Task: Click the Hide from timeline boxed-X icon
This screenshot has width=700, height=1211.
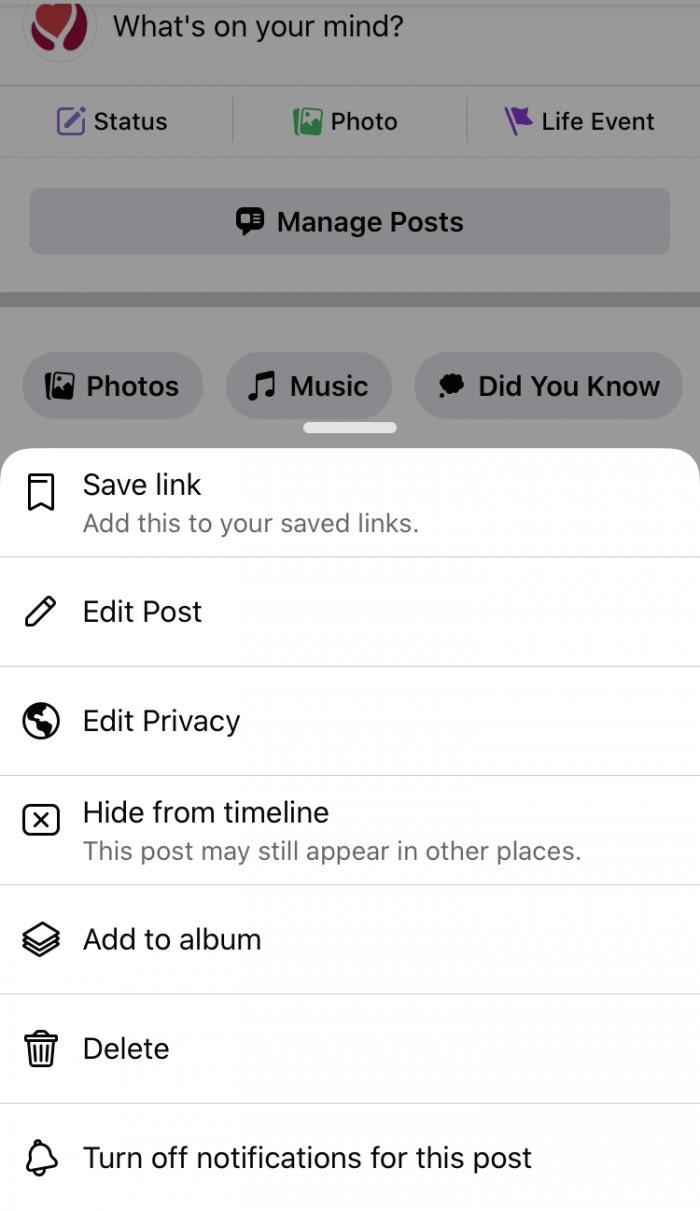Action: click(40, 820)
